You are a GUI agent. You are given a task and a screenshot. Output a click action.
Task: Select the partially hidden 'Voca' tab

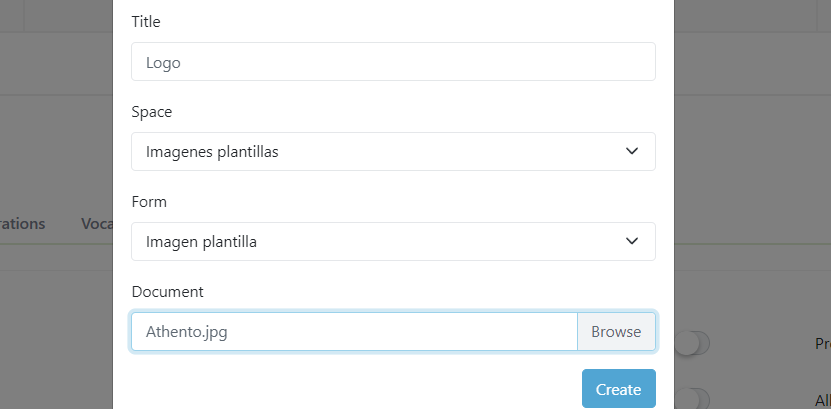96,224
